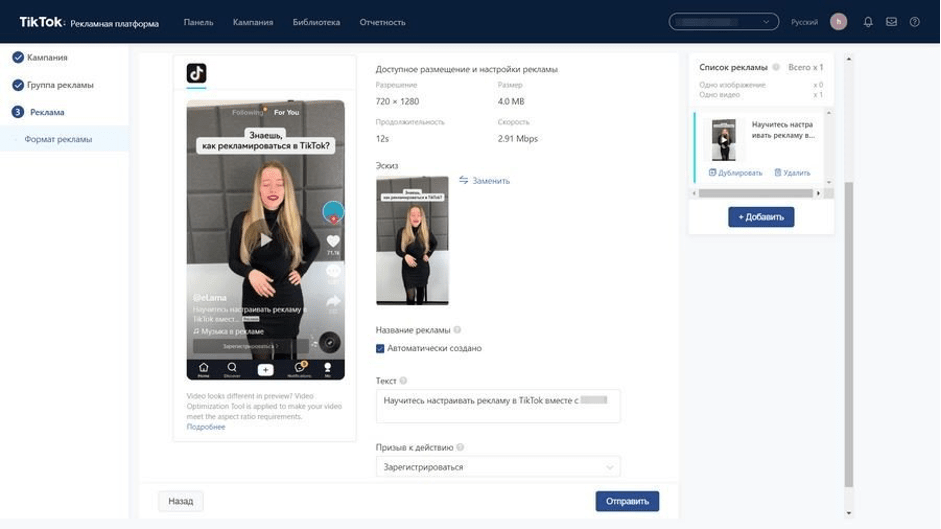Open the account selector dropdown in header

pyautogui.click(x=724, y=22)
